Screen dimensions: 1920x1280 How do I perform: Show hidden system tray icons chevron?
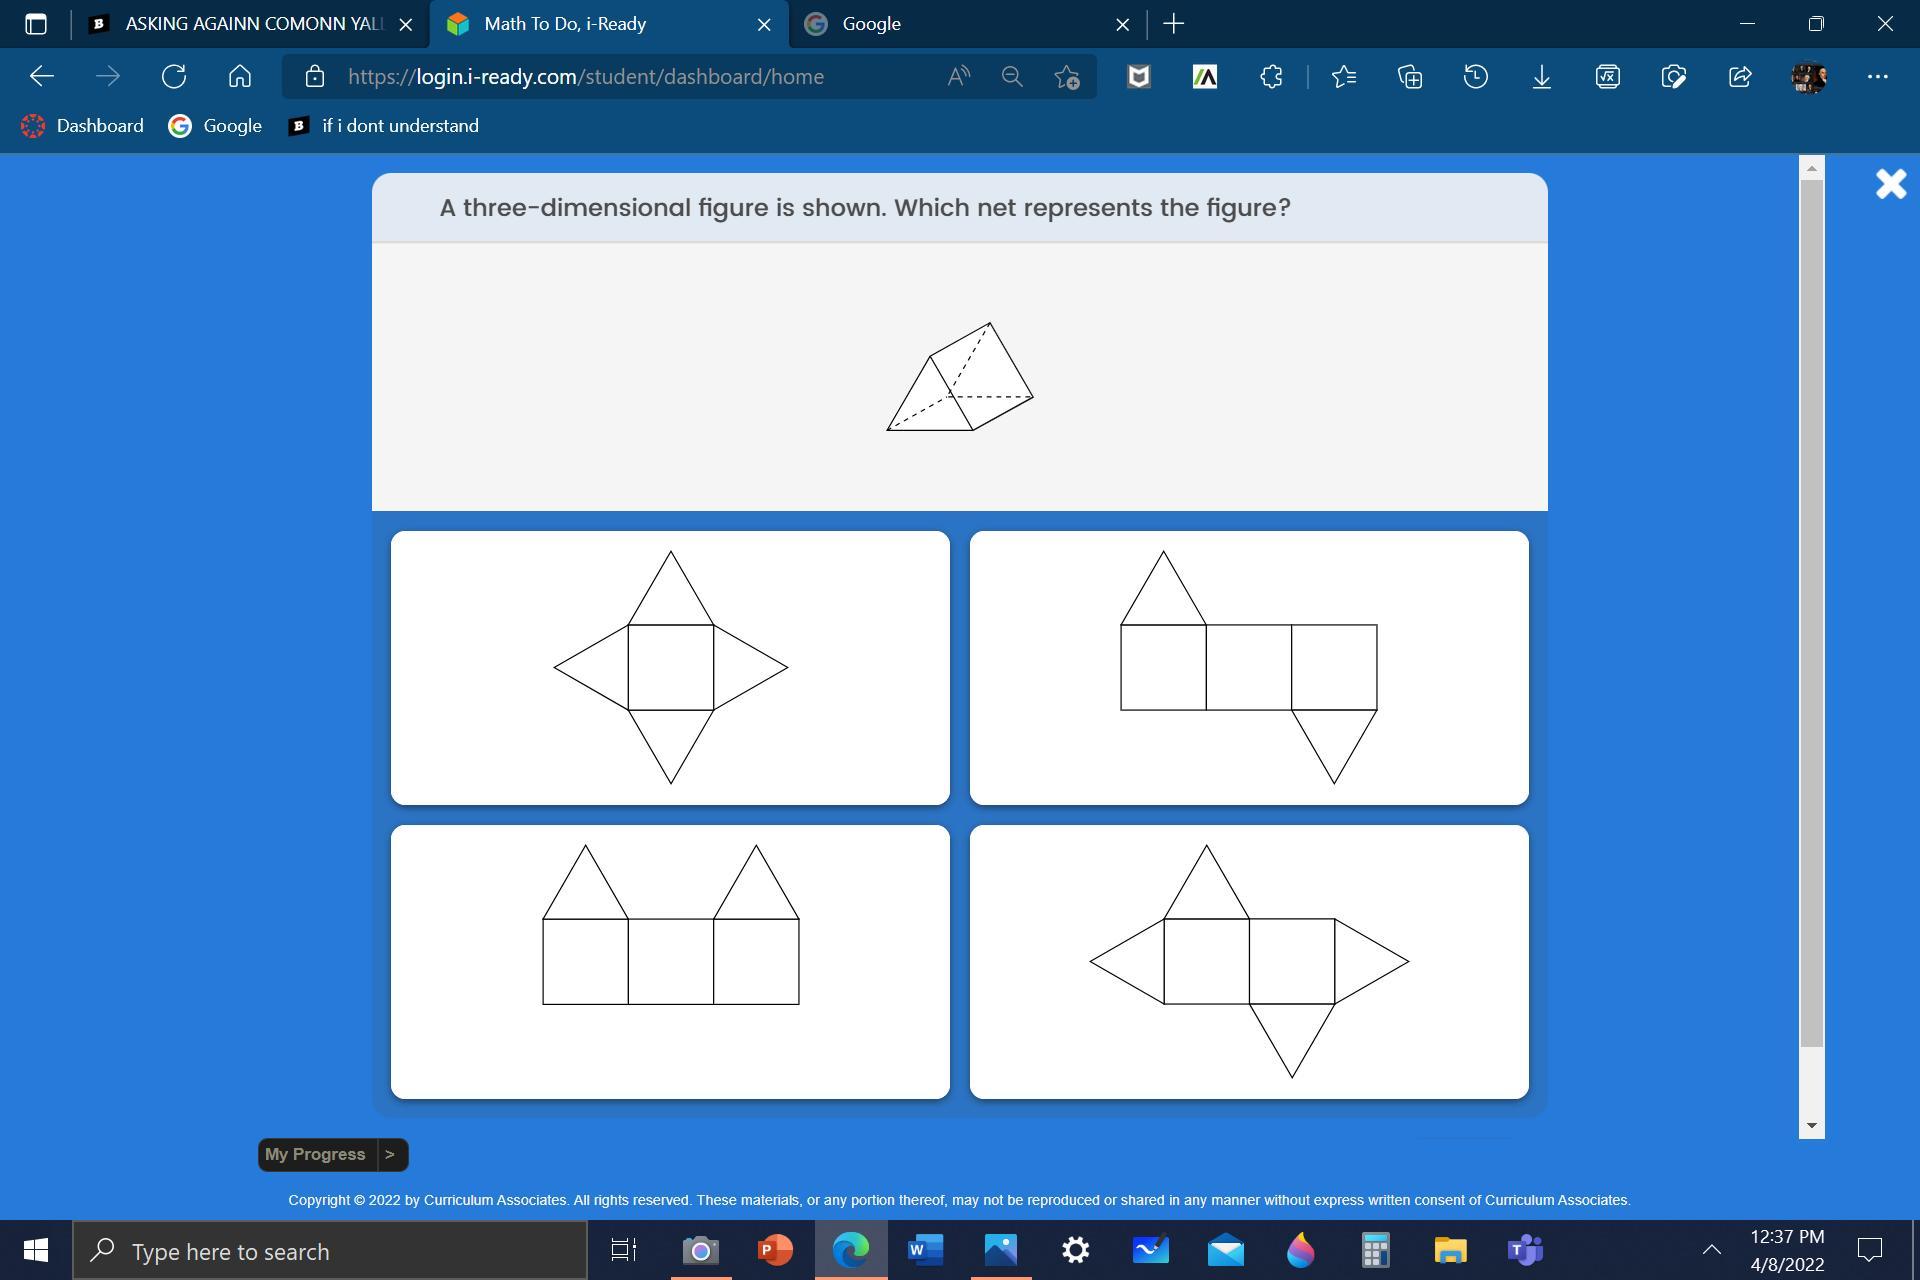[x=1711, y=1249]
